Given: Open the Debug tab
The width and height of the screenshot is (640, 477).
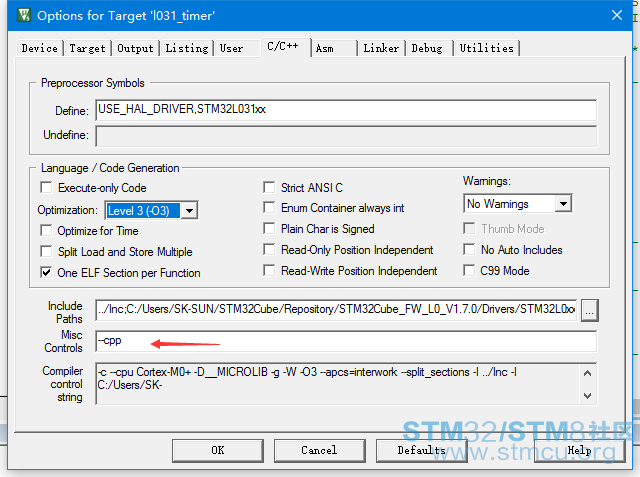Looking at the screenshot, I should click(427, 48).
